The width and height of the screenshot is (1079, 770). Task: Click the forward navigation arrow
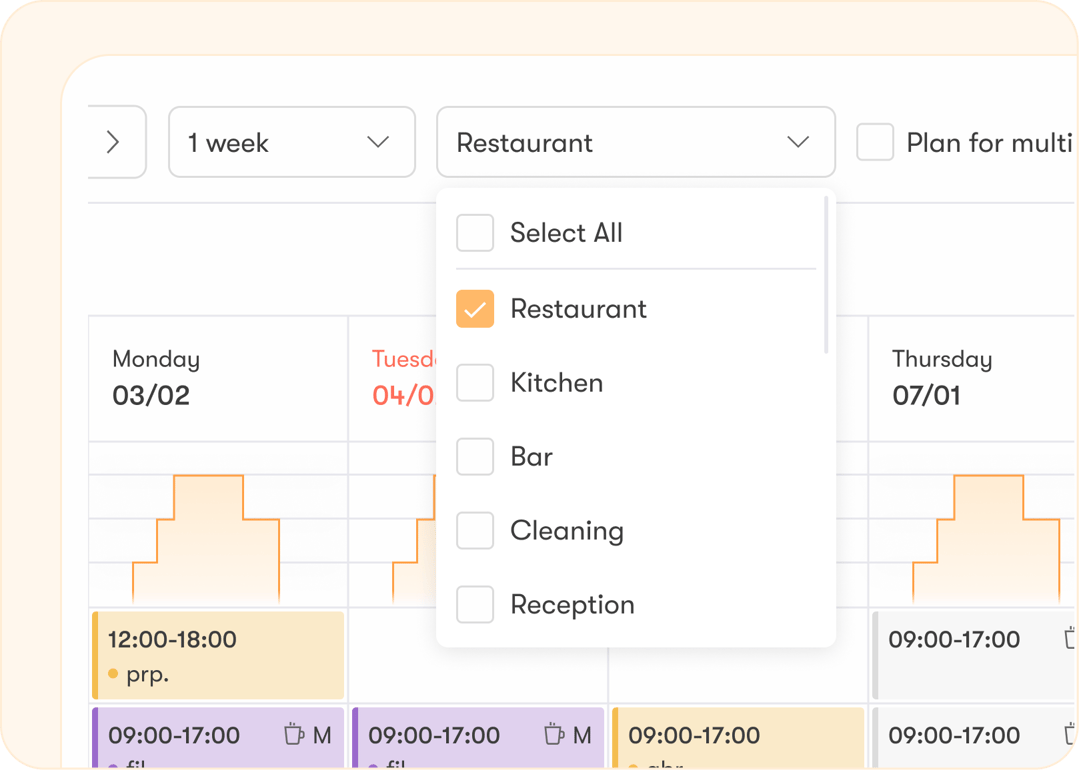tap(112, 142)
